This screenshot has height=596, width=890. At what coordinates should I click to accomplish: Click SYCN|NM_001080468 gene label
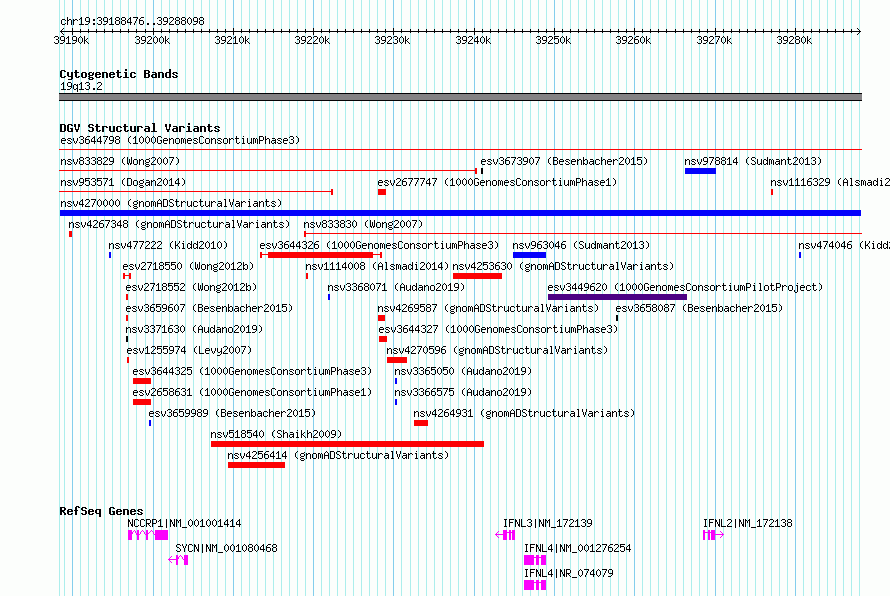pos(226,548)
